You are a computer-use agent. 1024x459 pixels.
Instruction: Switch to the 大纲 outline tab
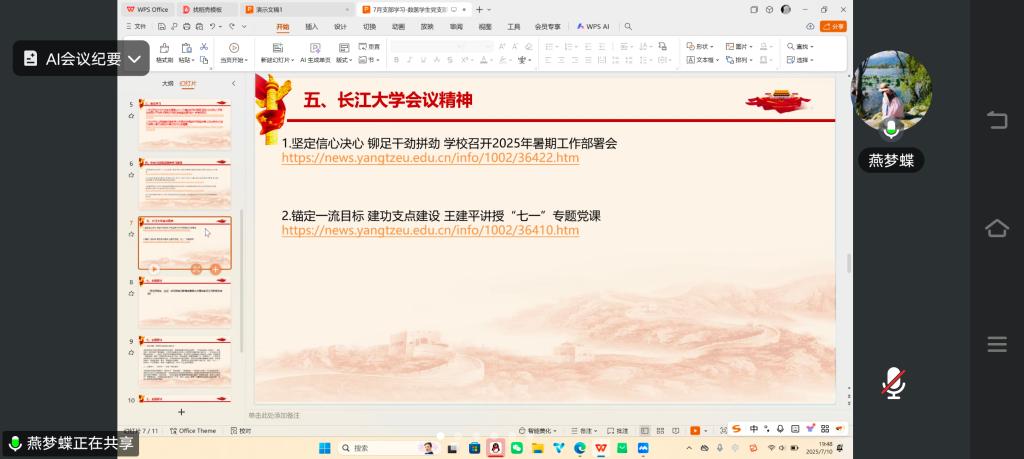[168, 84]
